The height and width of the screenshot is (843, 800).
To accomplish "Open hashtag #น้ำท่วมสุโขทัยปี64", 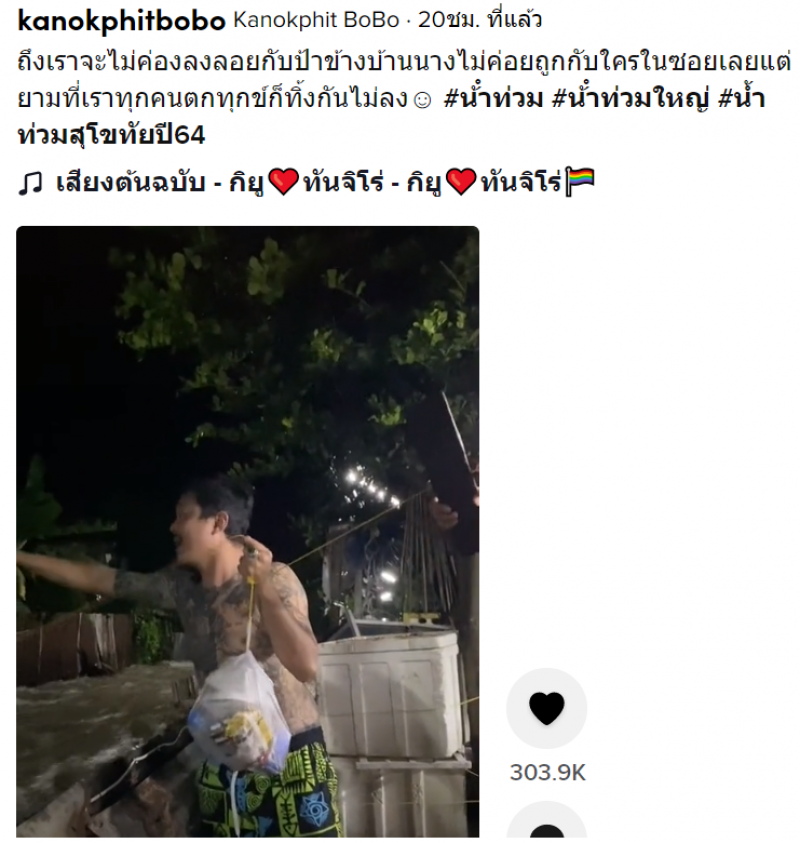I will pos(390,115).
